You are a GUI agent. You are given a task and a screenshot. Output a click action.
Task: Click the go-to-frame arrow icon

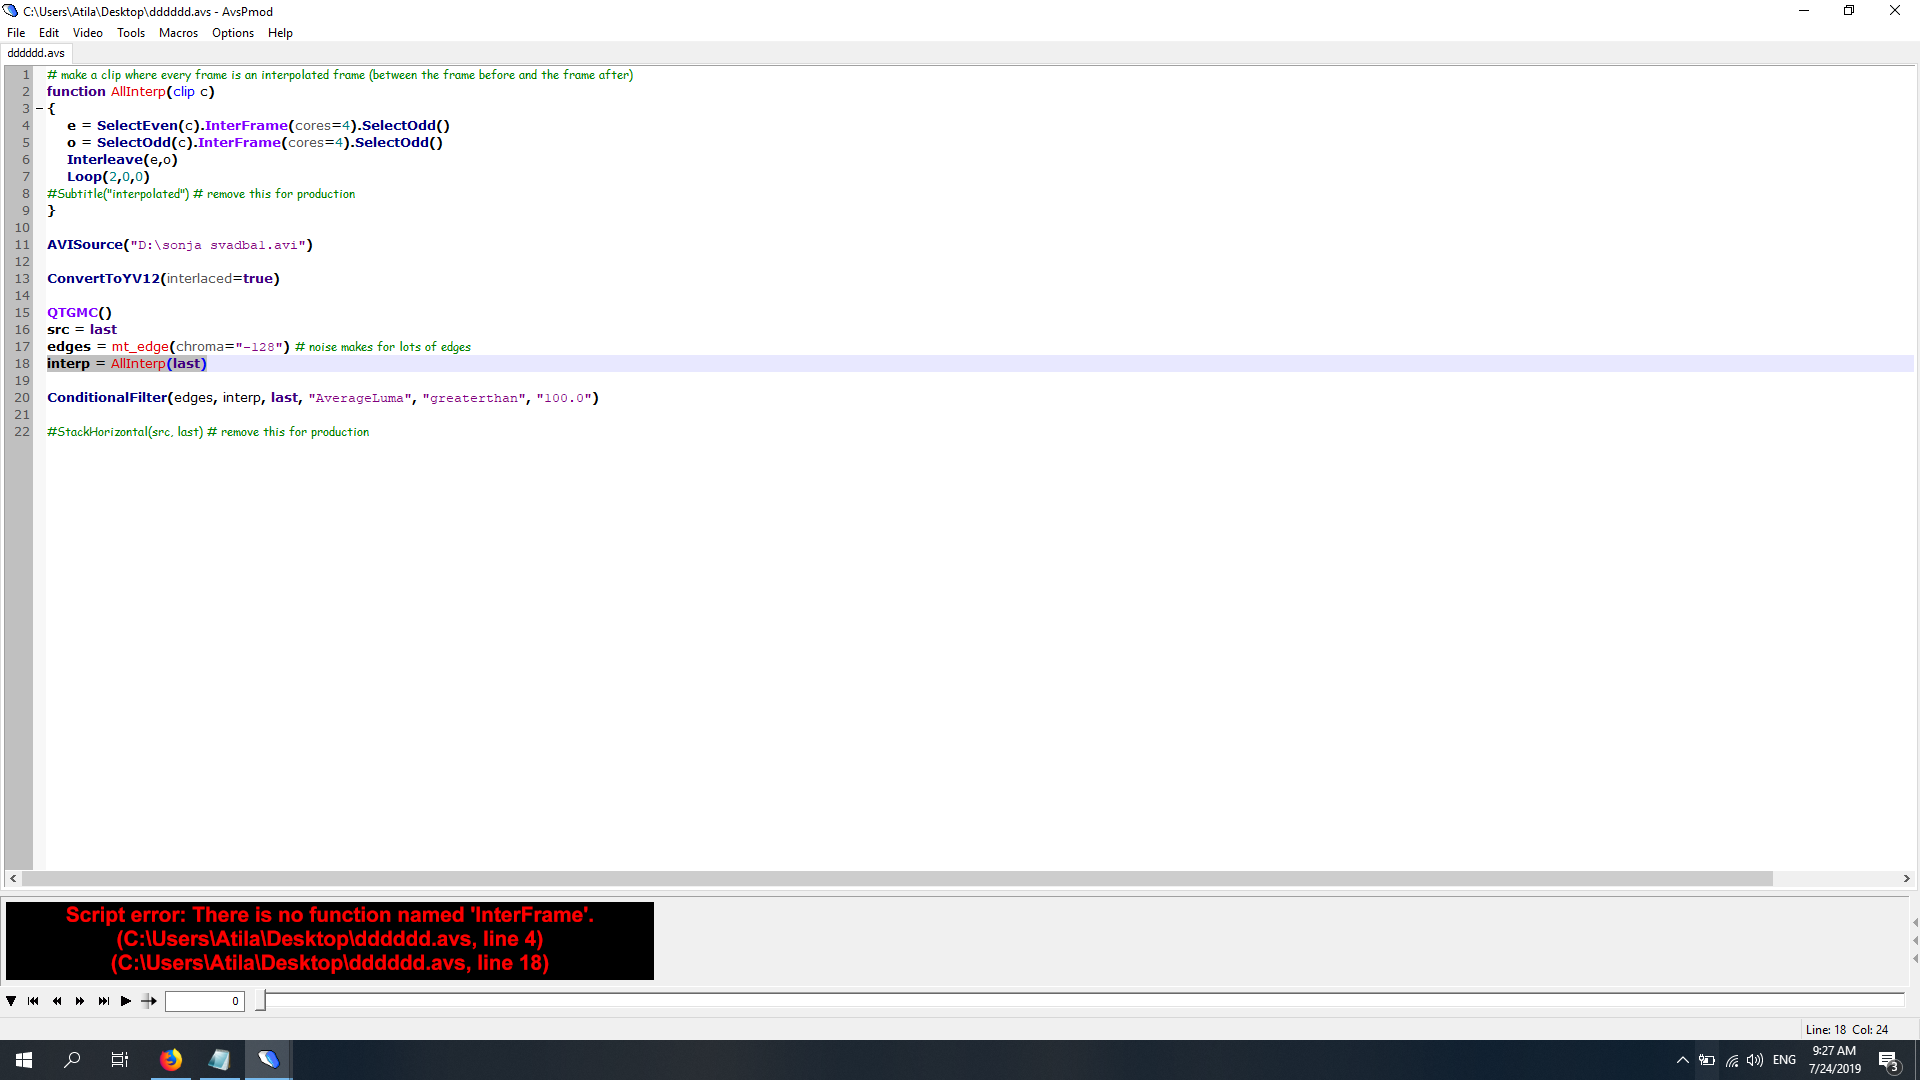point(149,1001)
